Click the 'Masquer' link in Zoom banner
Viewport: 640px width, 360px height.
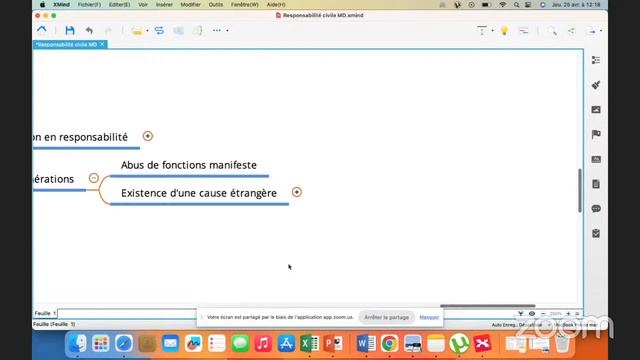[x=429, y=317]
